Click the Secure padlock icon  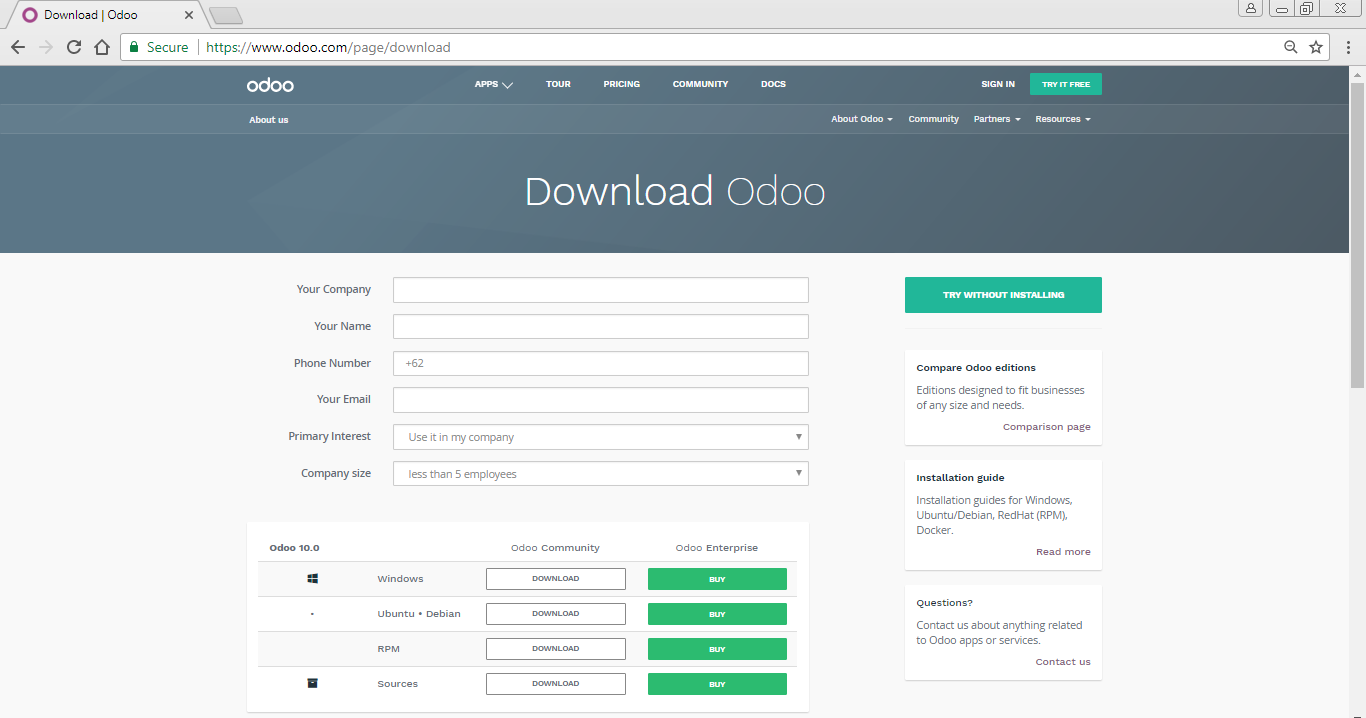tap(133, 47)
